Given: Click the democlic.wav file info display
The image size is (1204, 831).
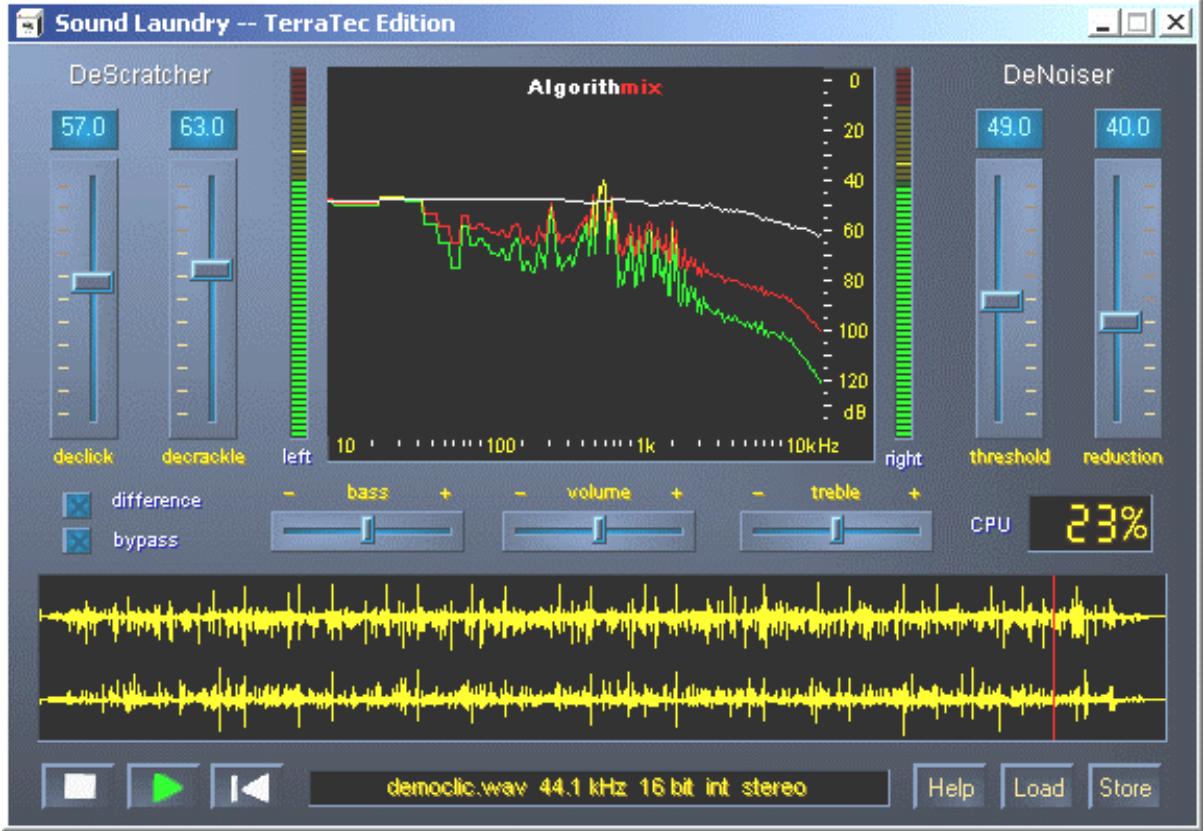Looking at the screenshot, I should coord(598,788).
